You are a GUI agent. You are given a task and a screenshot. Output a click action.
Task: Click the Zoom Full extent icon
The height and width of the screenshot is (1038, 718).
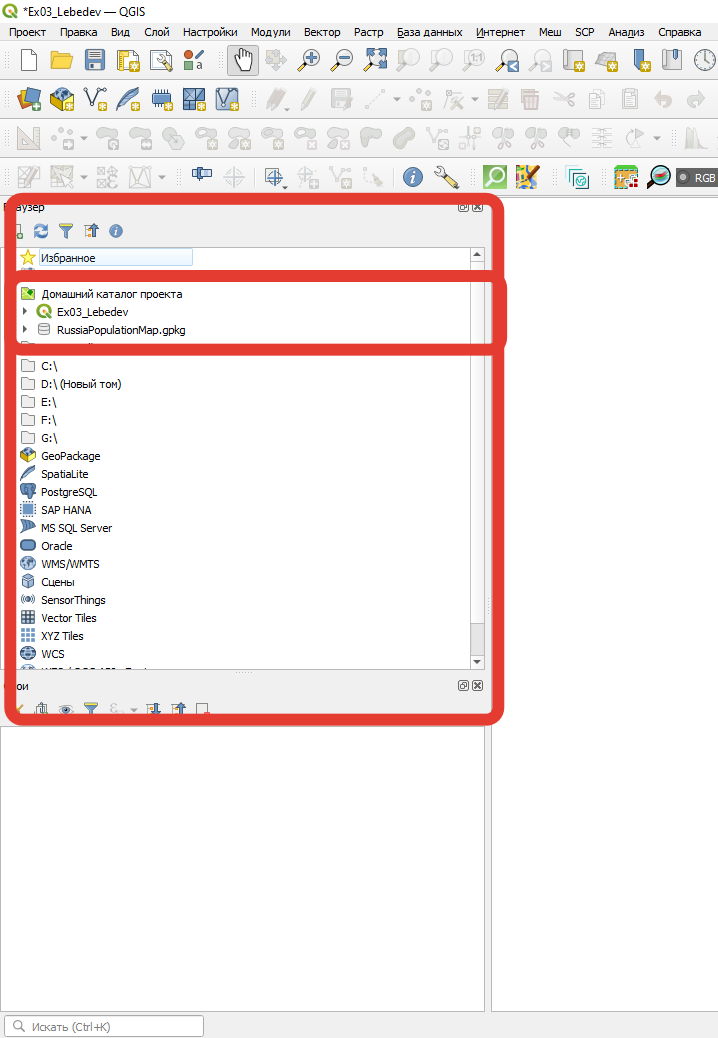374,60
